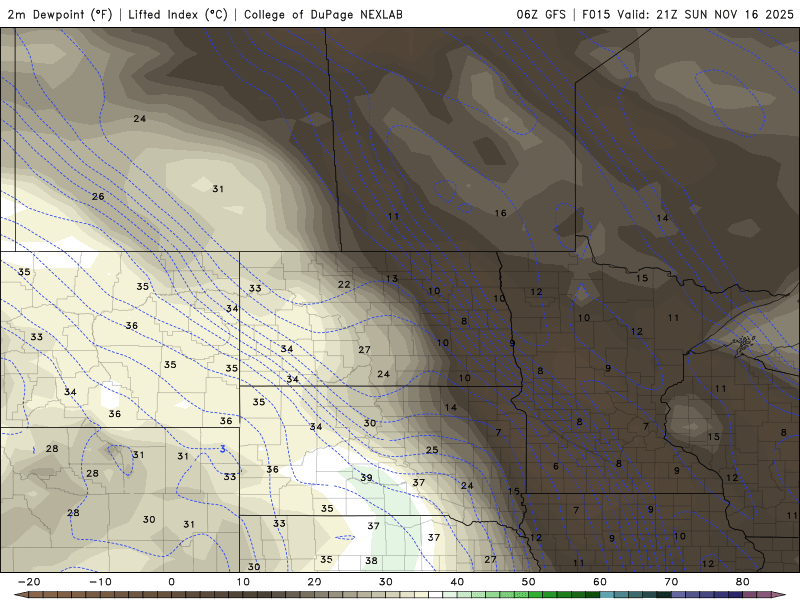Click the dewpoint value 38 on the map
This screenshot has width=800, height=600.
tap(371, 561)
